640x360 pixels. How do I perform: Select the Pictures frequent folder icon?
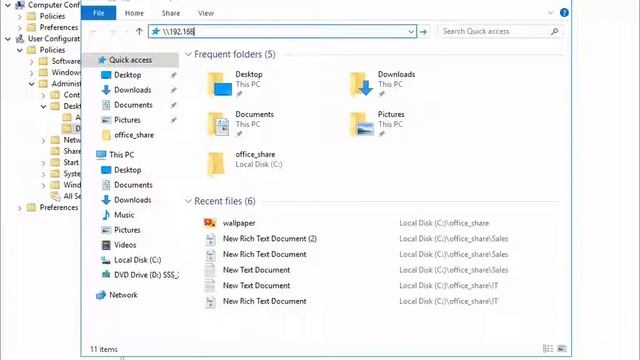click(362, 124)
